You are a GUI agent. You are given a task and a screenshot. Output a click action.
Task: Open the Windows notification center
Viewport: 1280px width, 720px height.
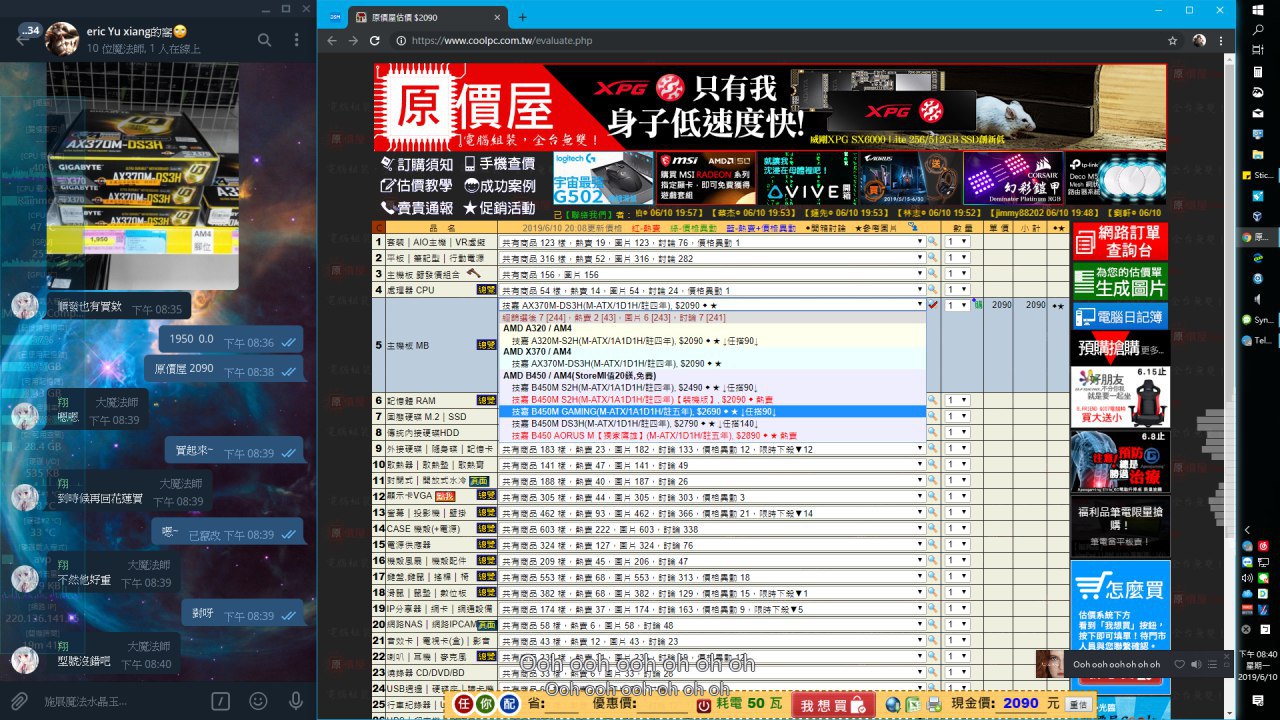1259,703
